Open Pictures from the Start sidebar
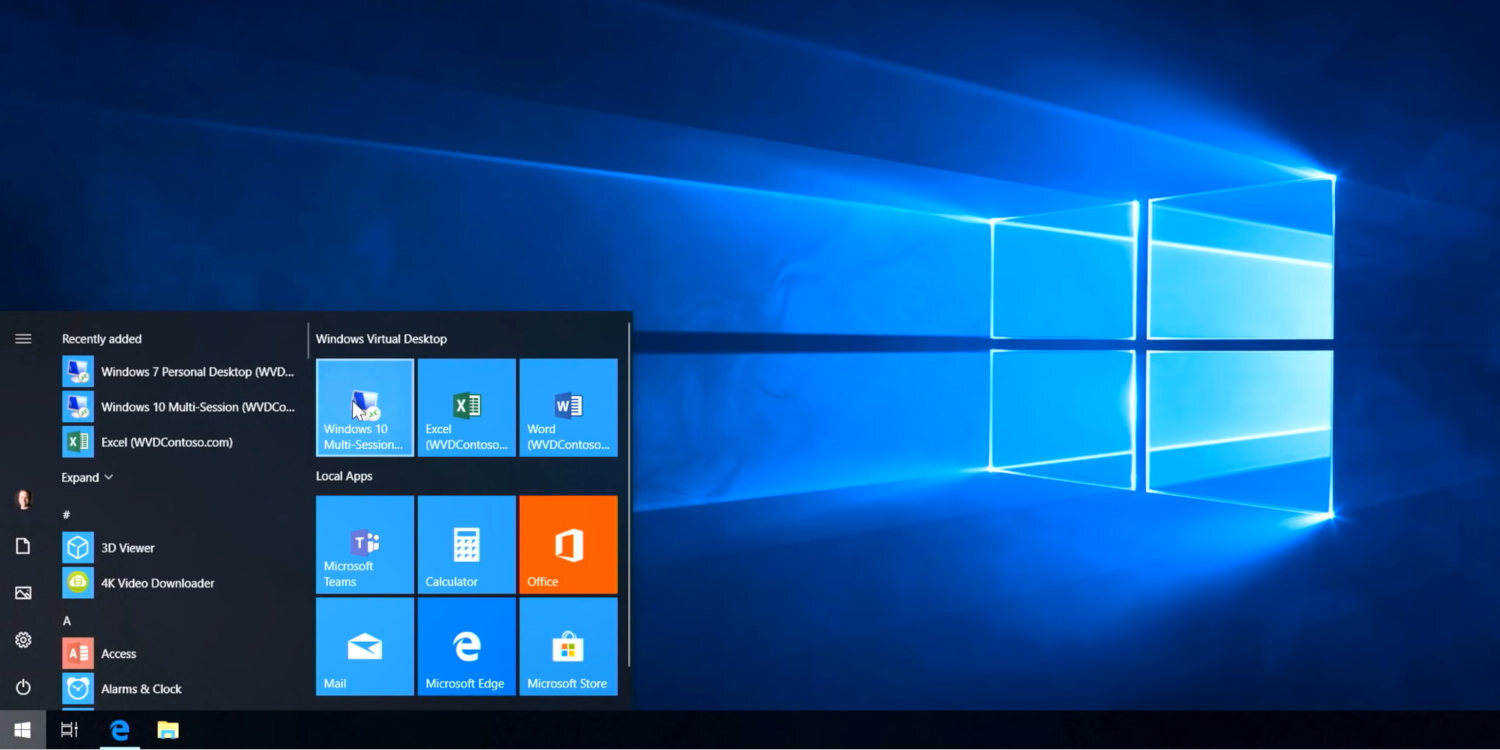 click(x=22, y=592)
